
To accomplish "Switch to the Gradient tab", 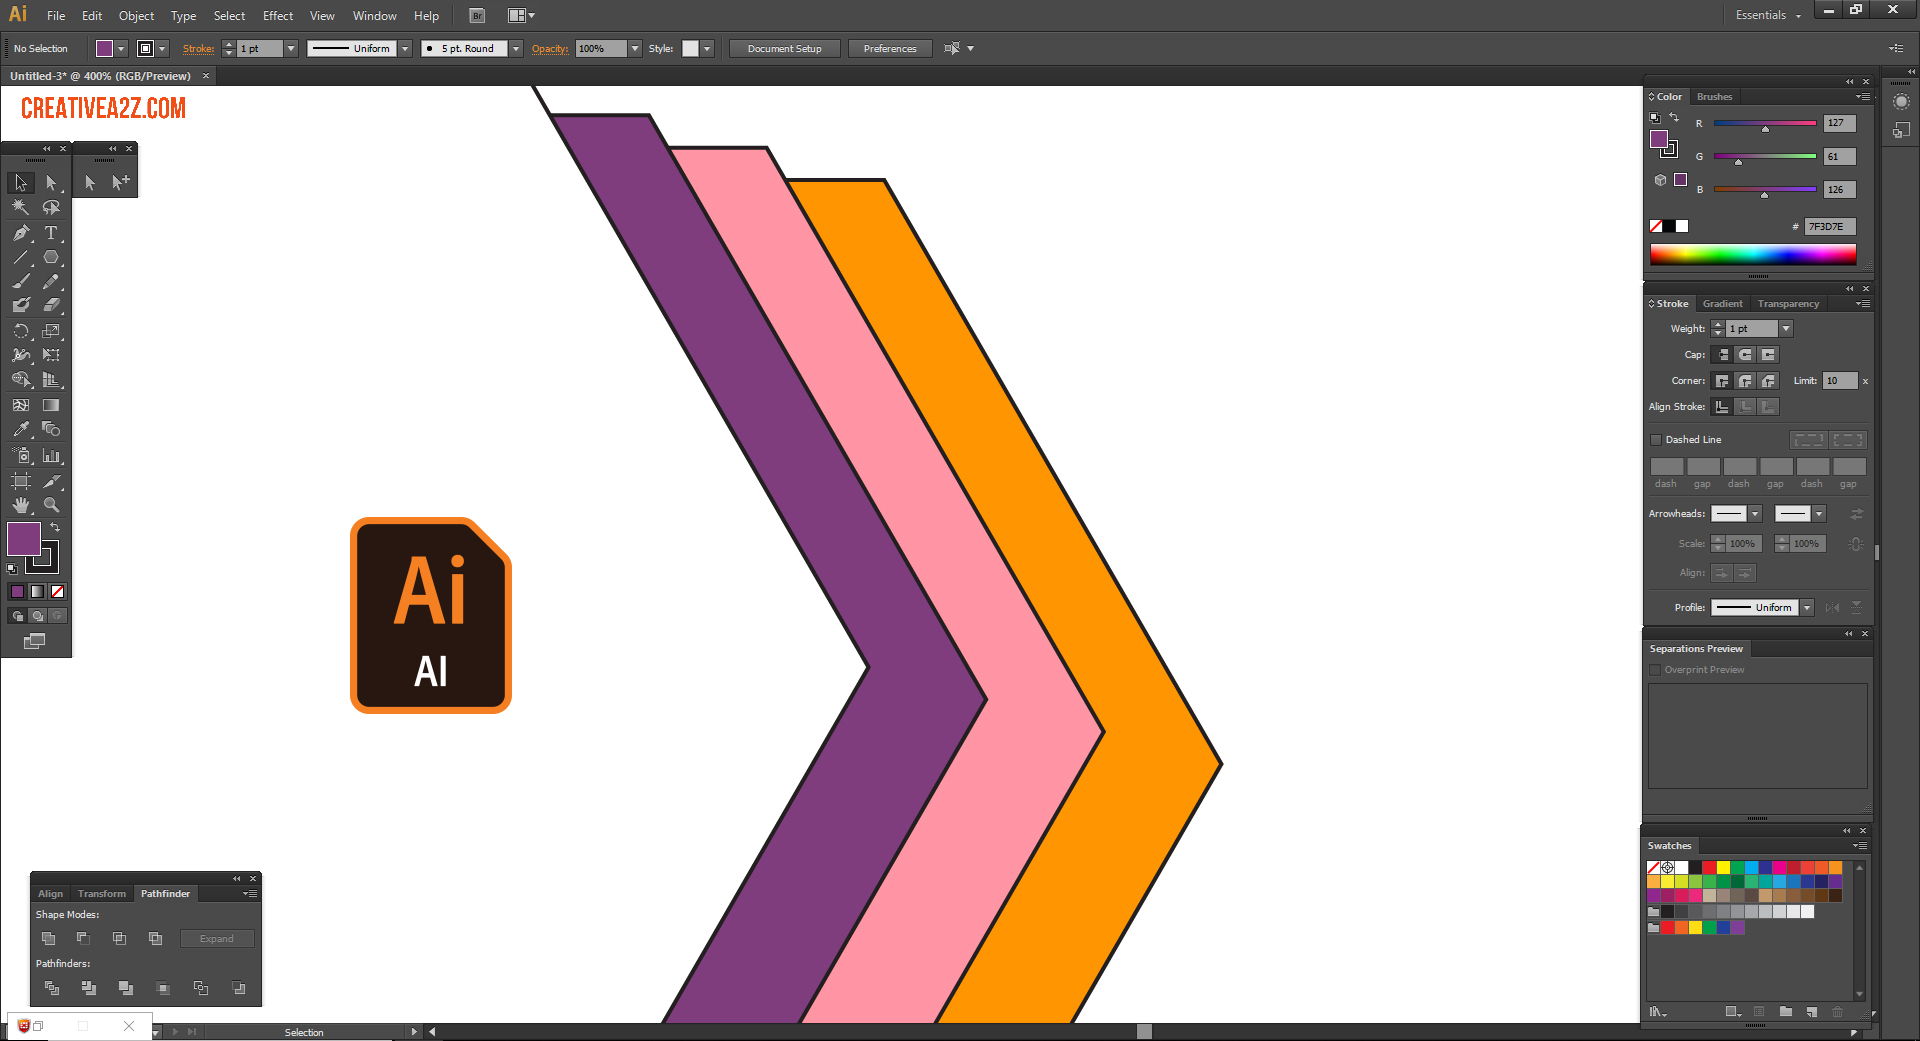I will pos(1722,304).
